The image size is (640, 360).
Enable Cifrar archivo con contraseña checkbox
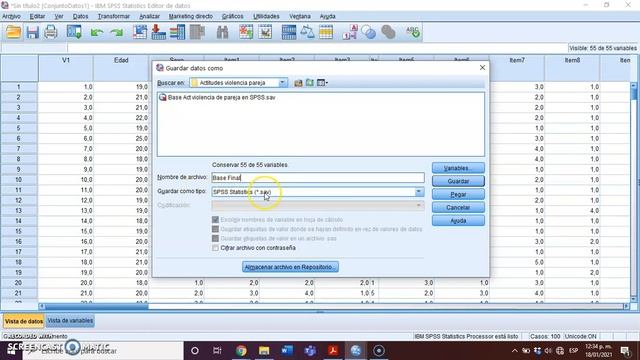[x=215, y=248]
